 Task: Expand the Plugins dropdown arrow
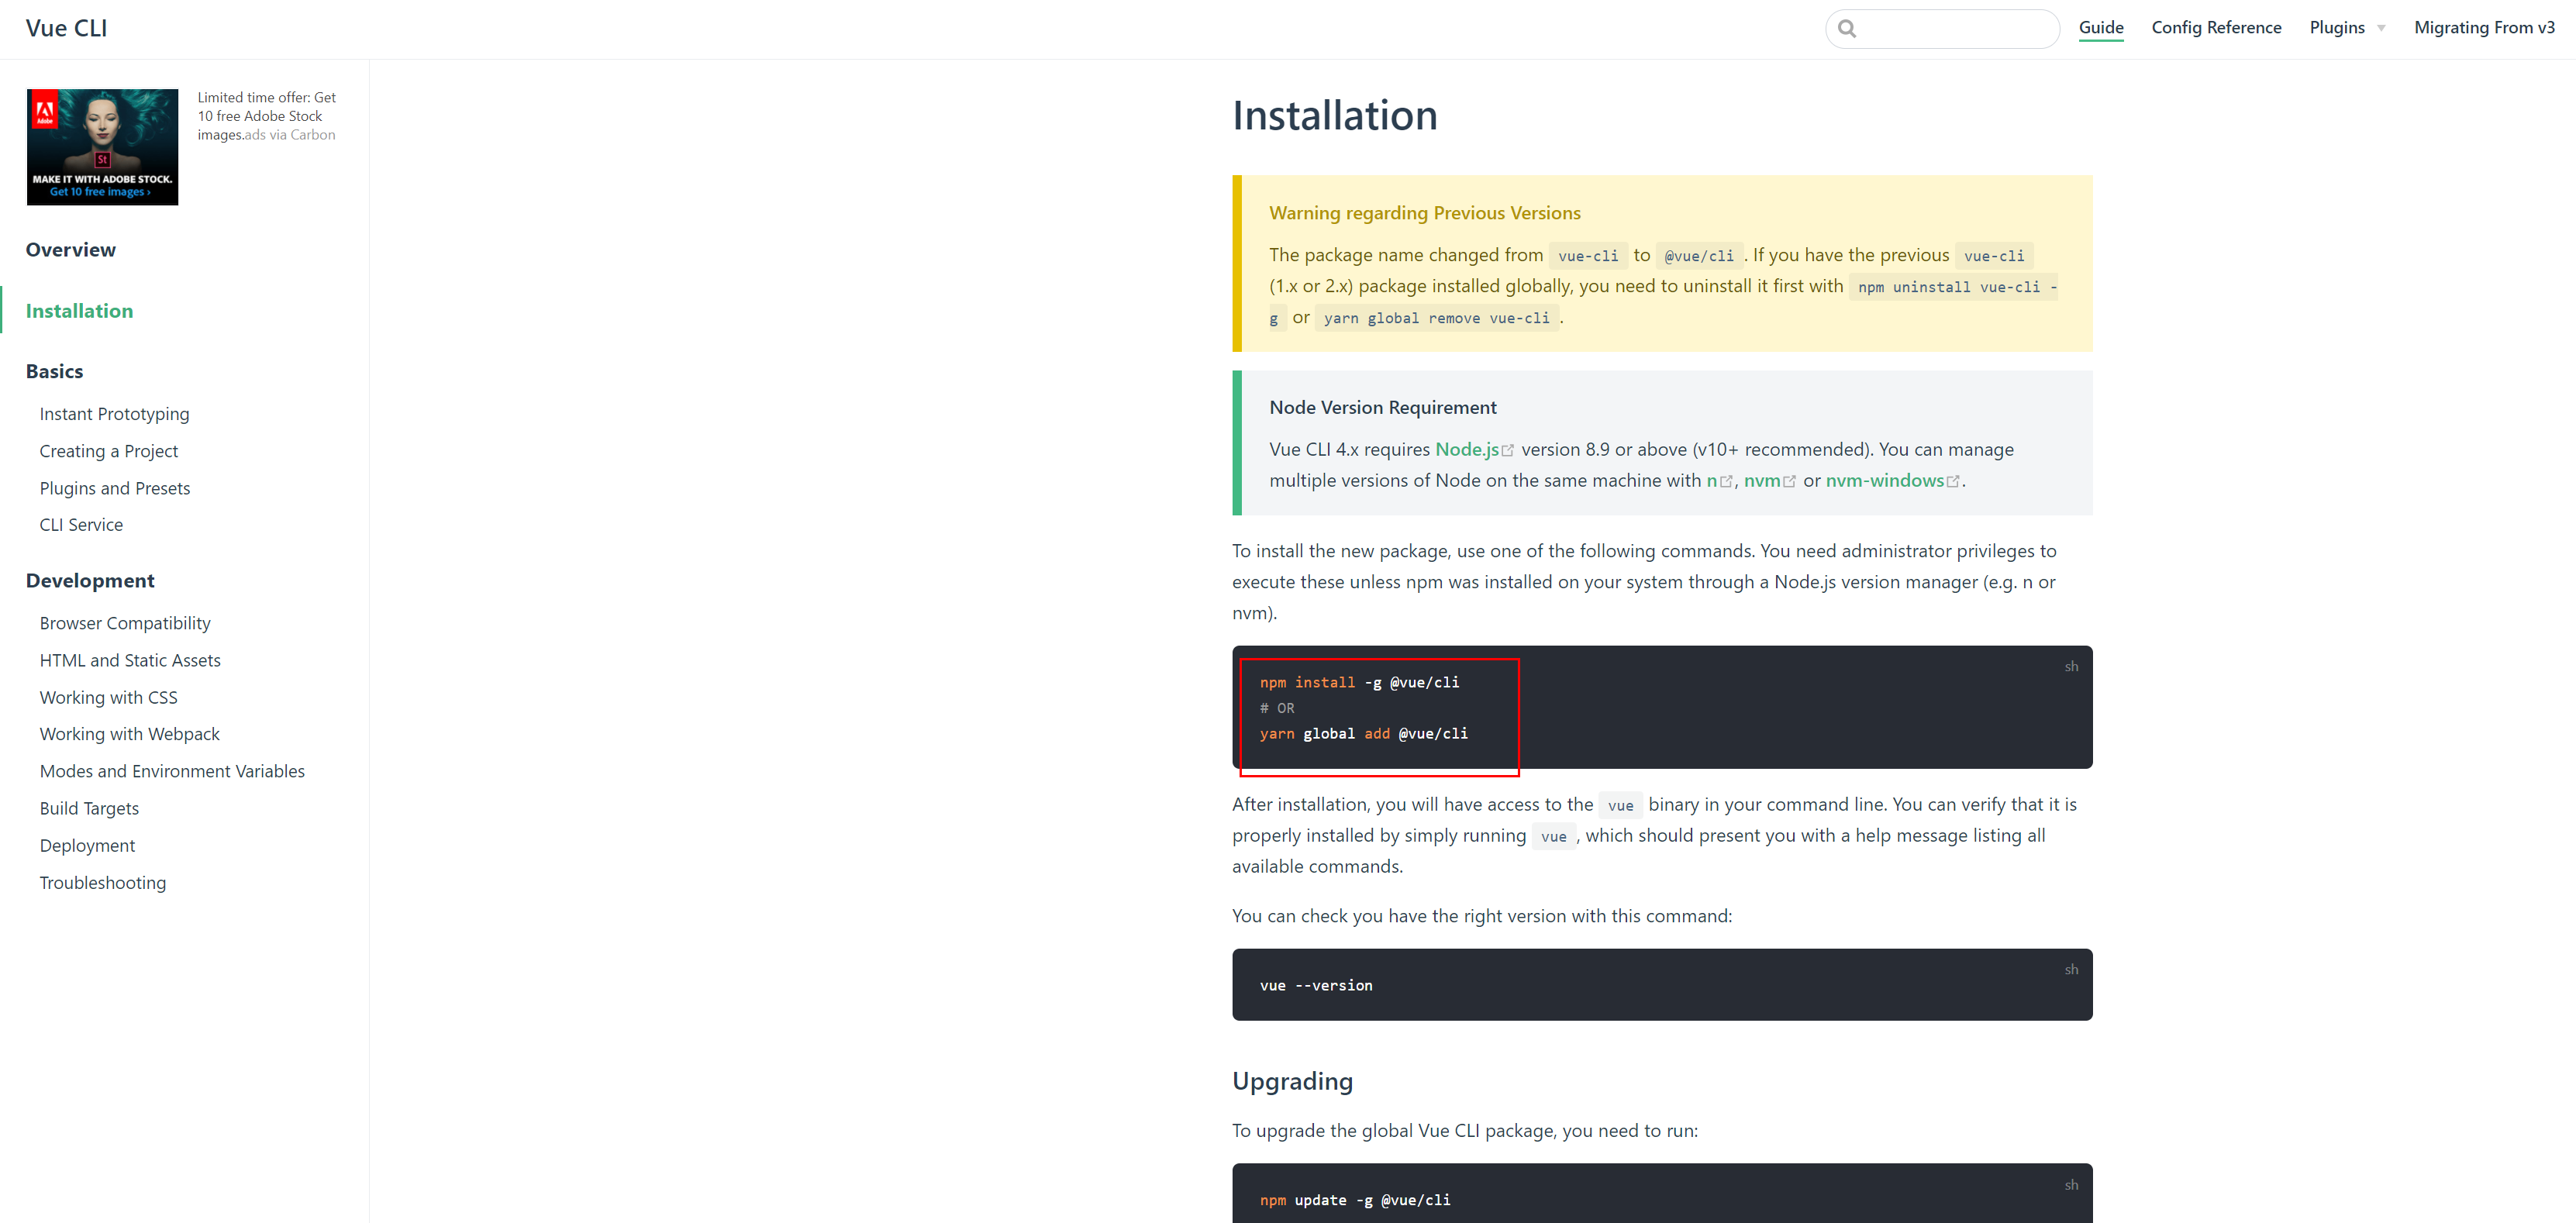pyautogui.click(x=2381, y=29)
